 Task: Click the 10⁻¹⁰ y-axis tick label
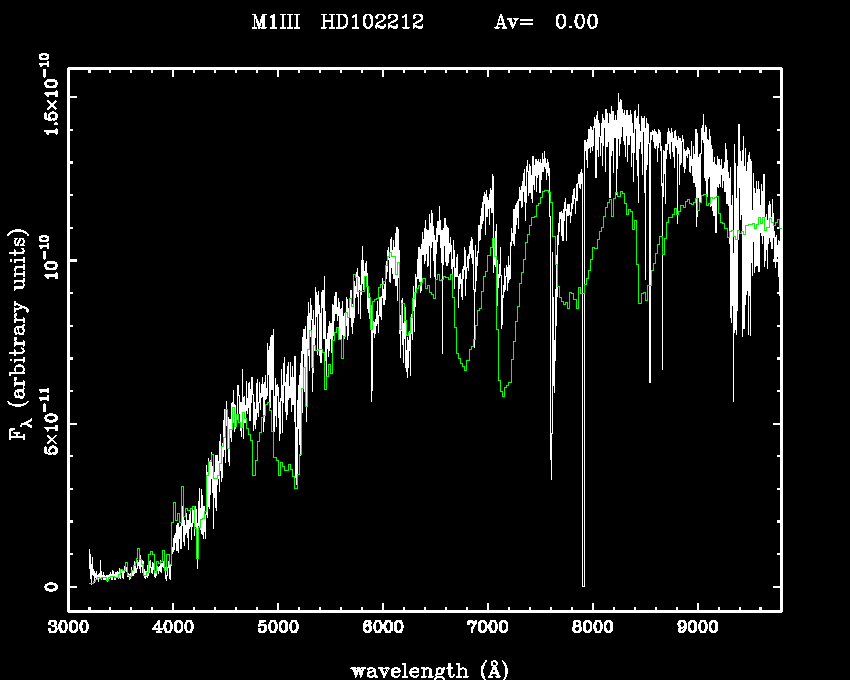(49, 262)
